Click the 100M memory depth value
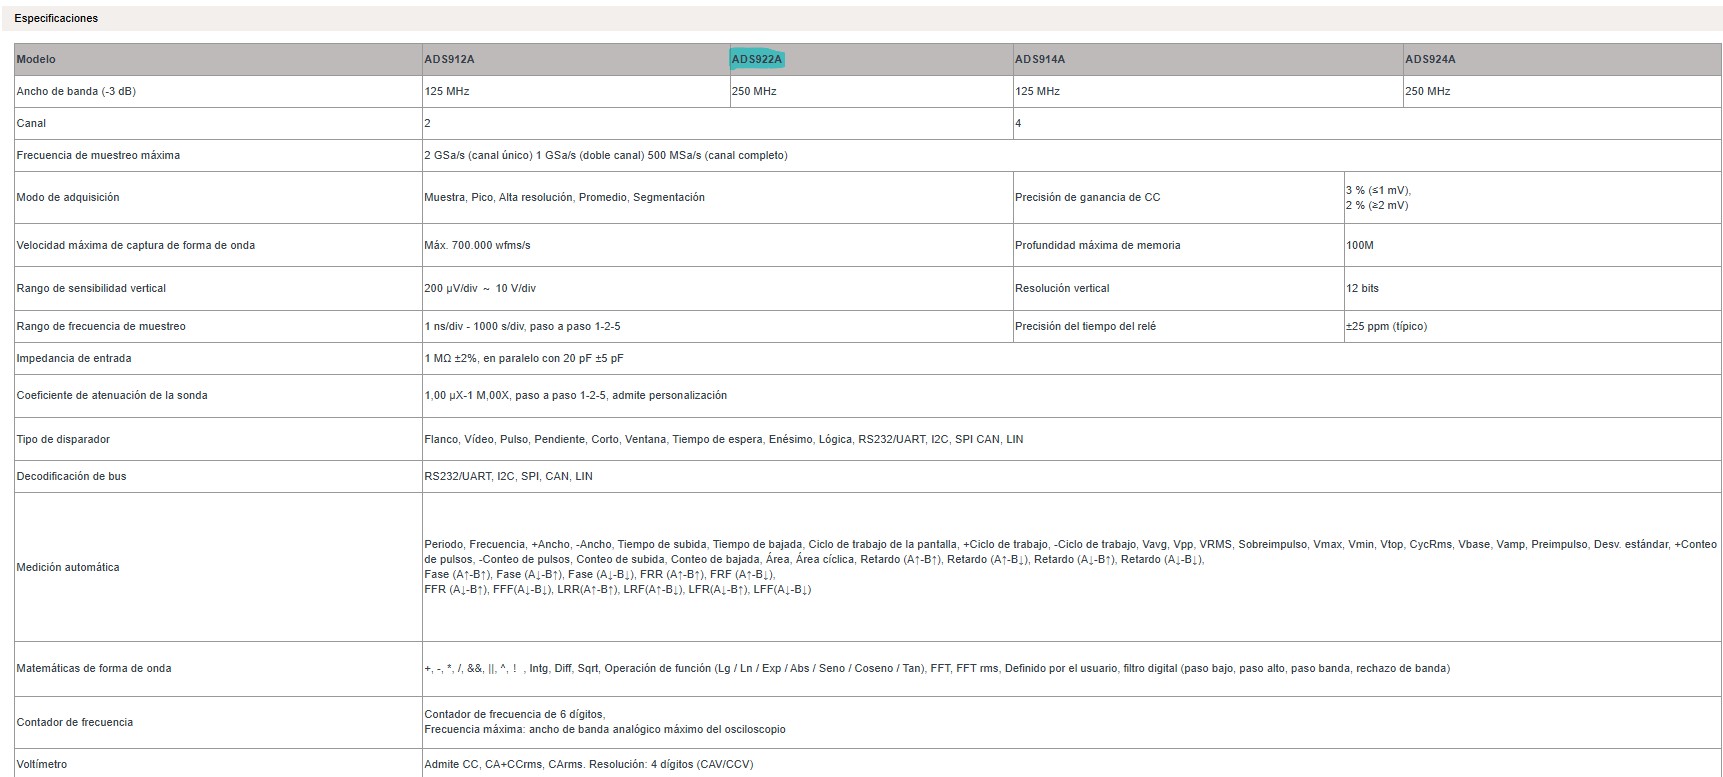This screenshot has height=777, width=1723. 1359,245
